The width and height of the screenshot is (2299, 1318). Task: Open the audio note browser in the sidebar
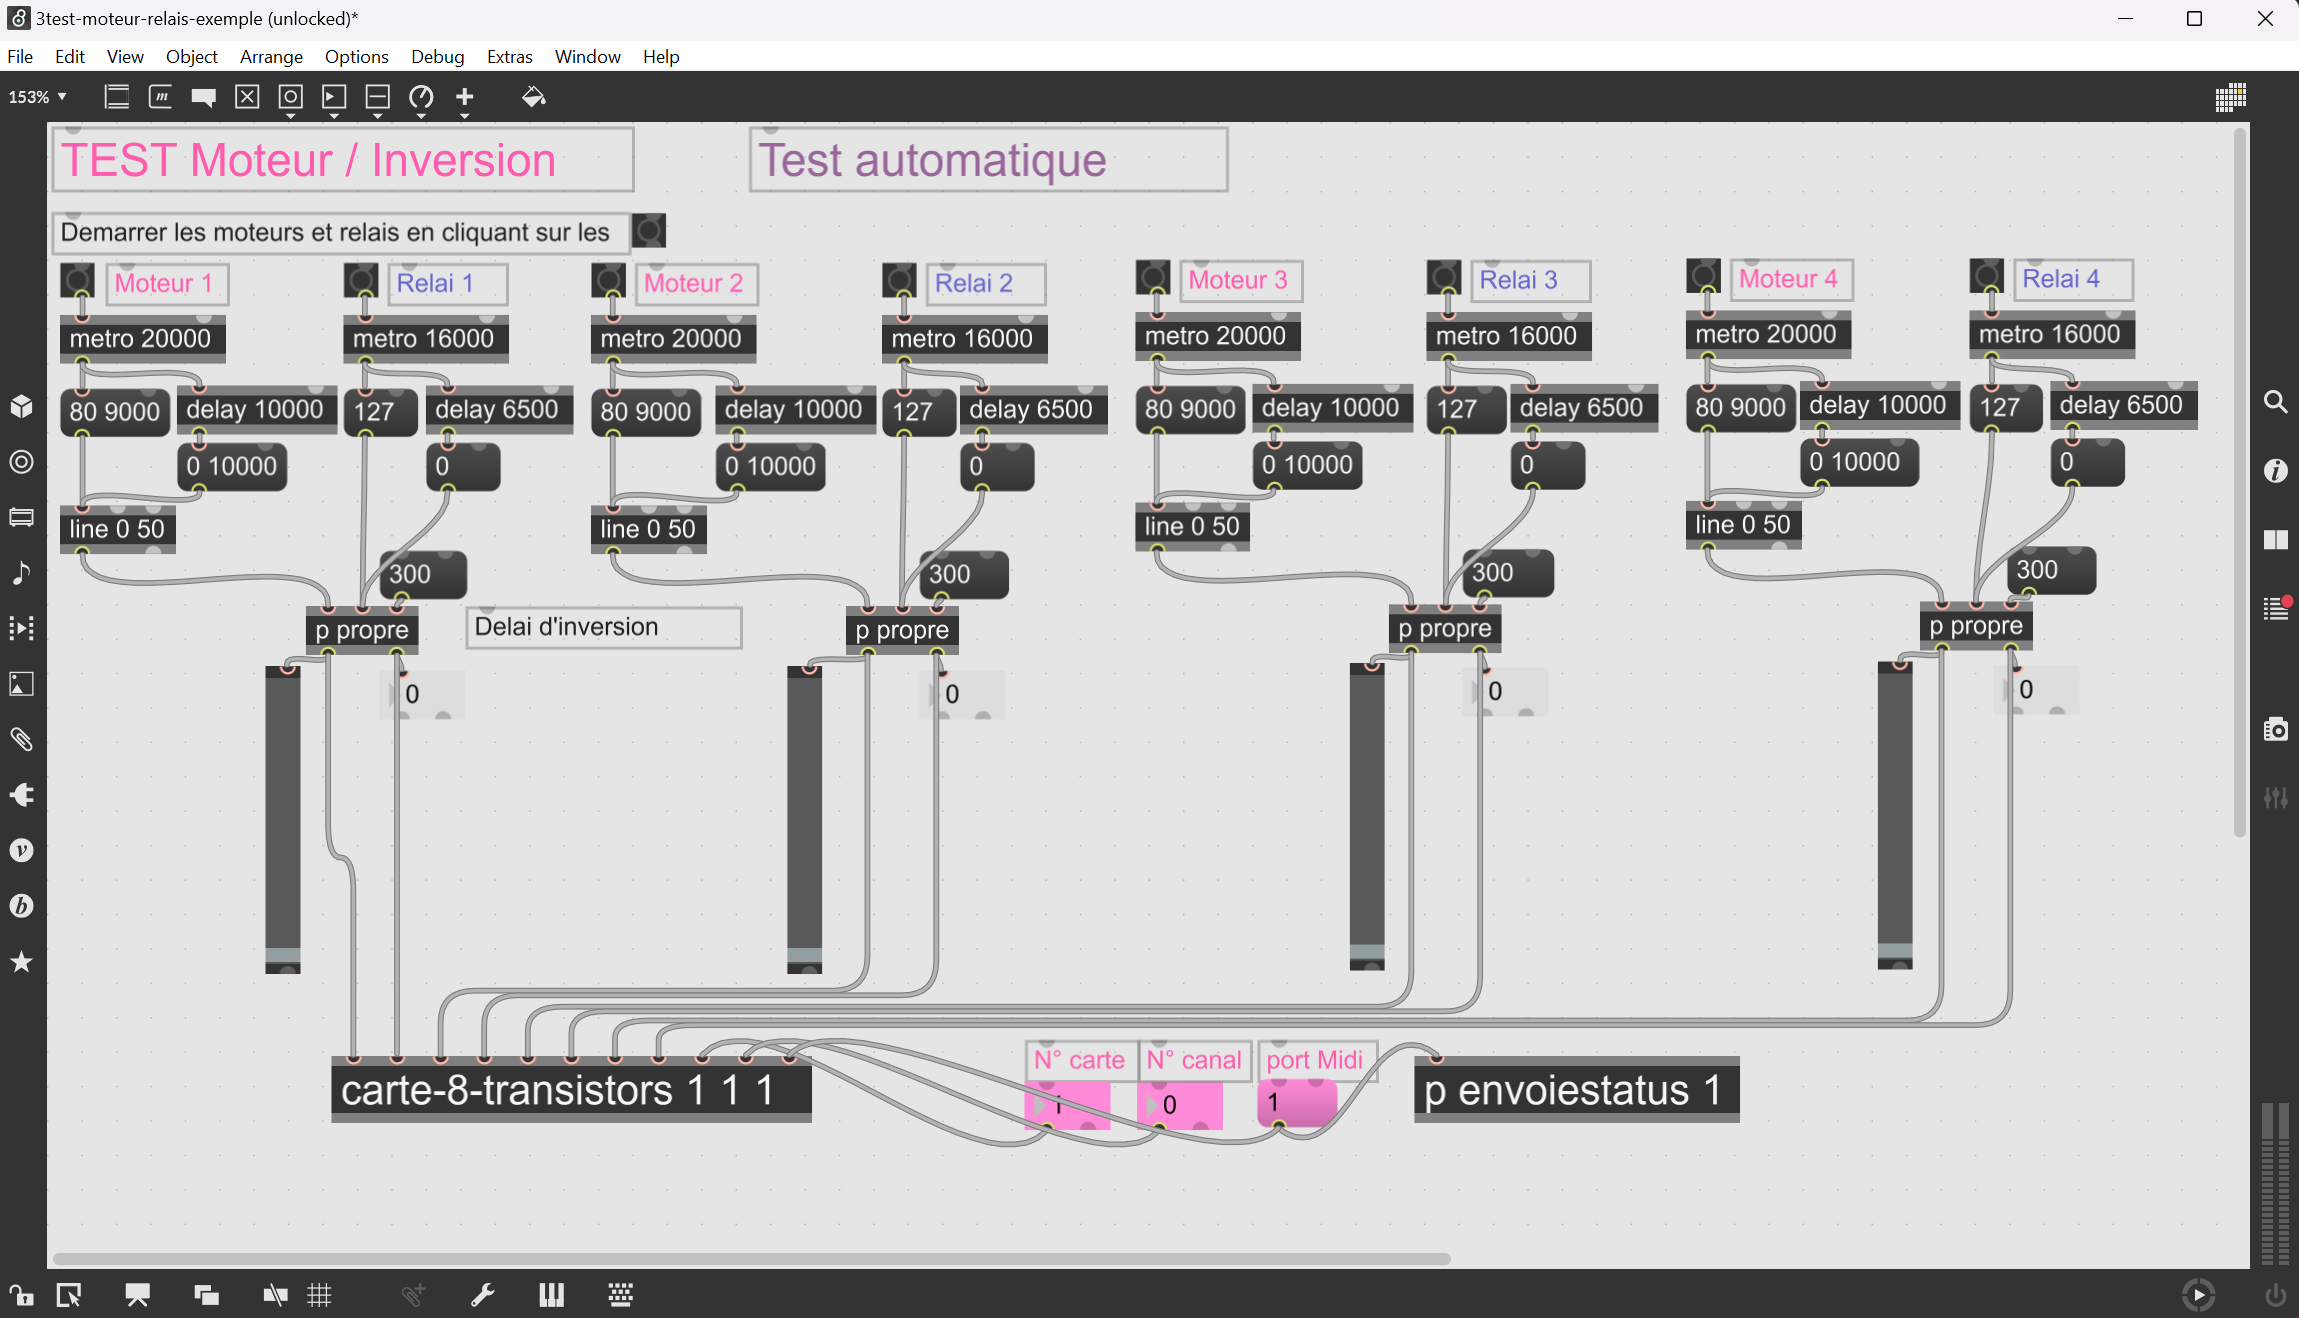22,573
